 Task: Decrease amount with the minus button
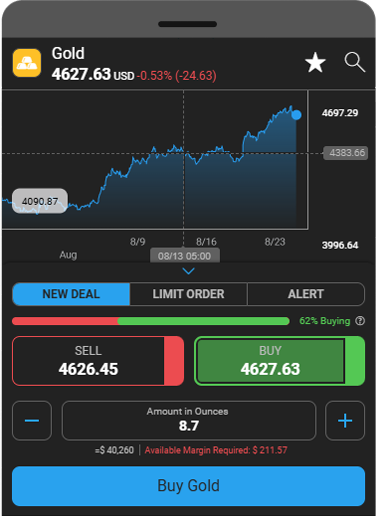pyautogui.click(x=32, y=421)
